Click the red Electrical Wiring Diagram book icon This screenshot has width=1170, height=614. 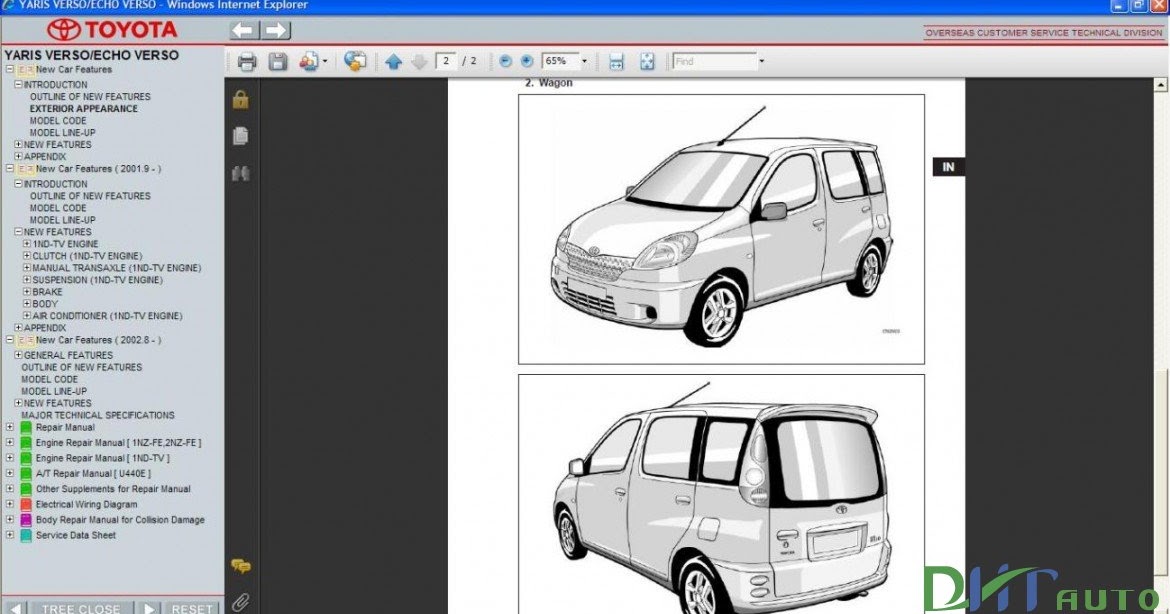coord(26,504)
